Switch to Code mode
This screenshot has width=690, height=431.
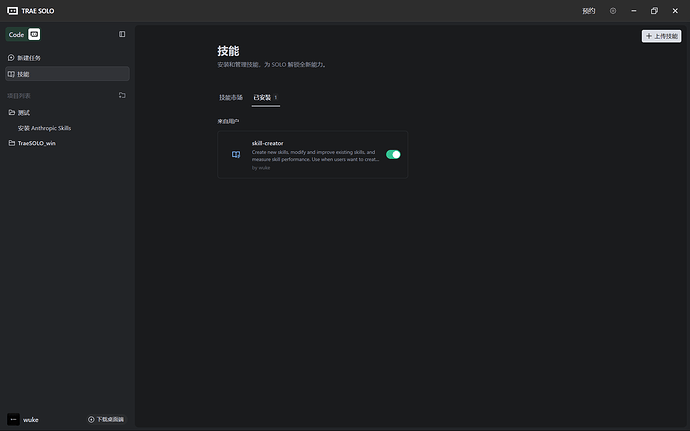pos(16,34)
